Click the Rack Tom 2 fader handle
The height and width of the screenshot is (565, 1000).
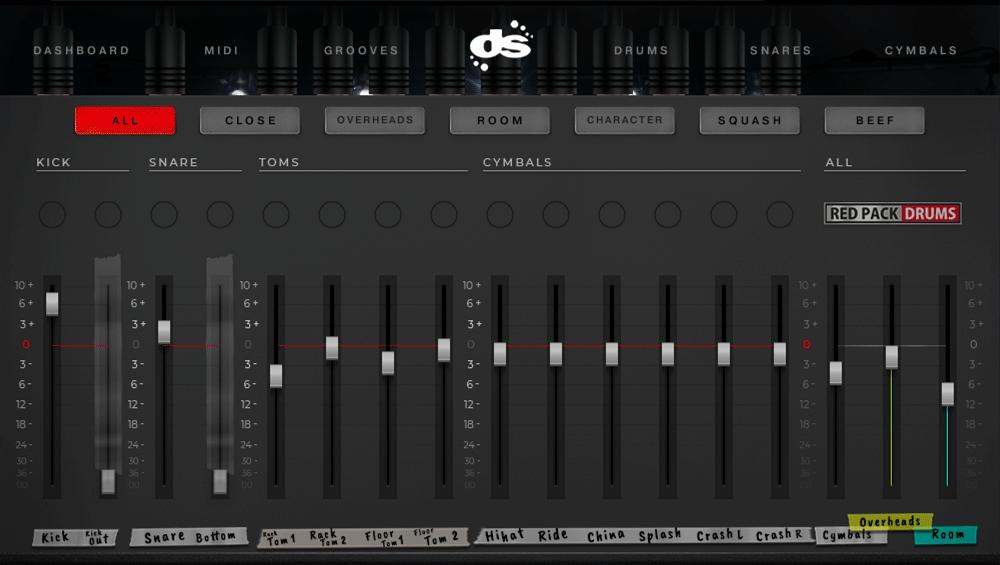click(x=332, y=348)
